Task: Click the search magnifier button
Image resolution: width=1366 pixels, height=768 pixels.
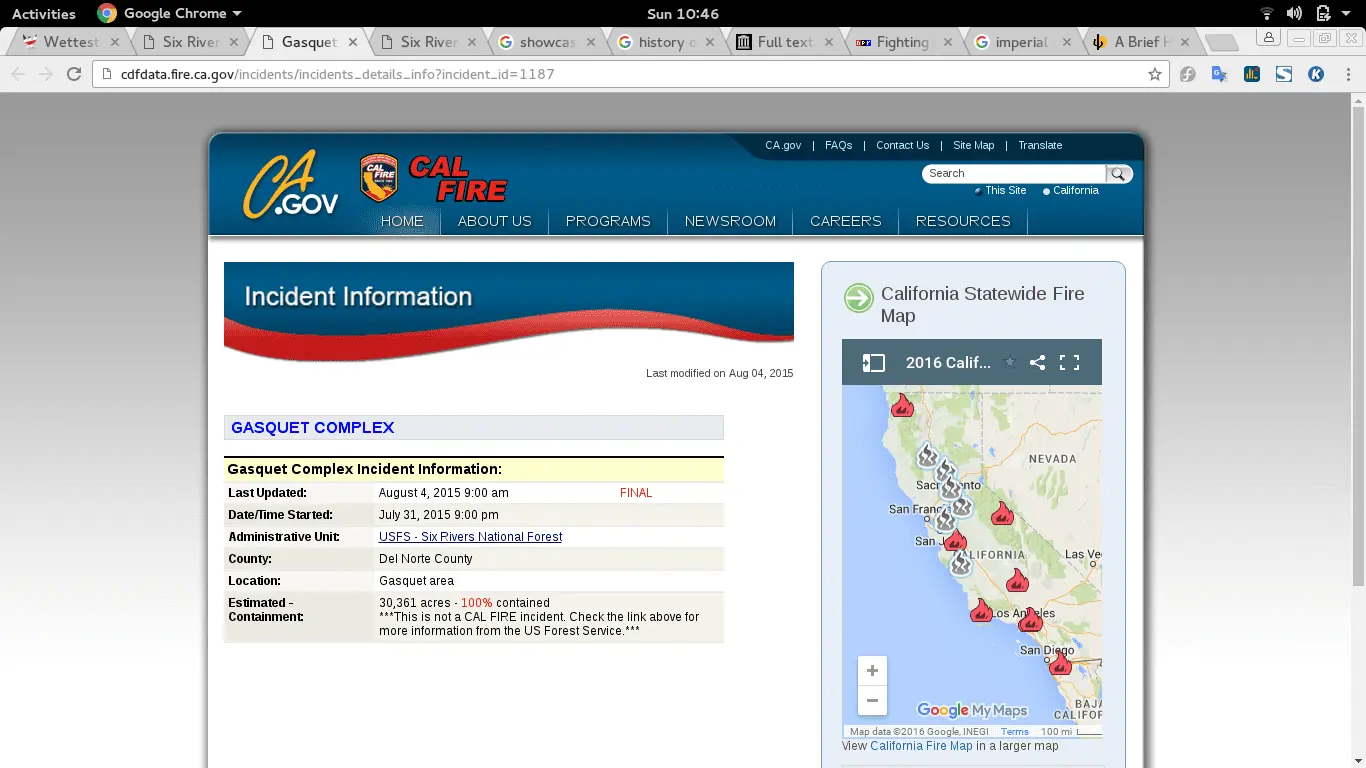Action: point(1119,174)
